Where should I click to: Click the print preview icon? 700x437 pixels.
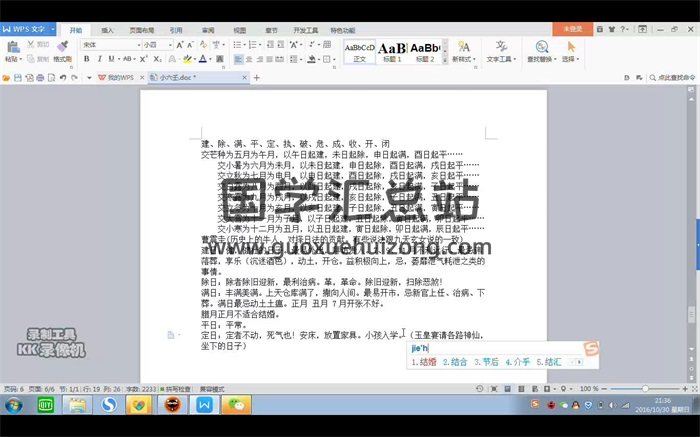(51, 78)
